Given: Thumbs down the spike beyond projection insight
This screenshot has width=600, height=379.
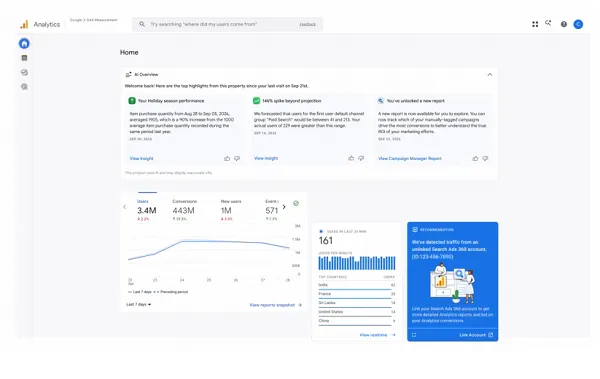Looking at the screenshot, I should pos(361,158).
